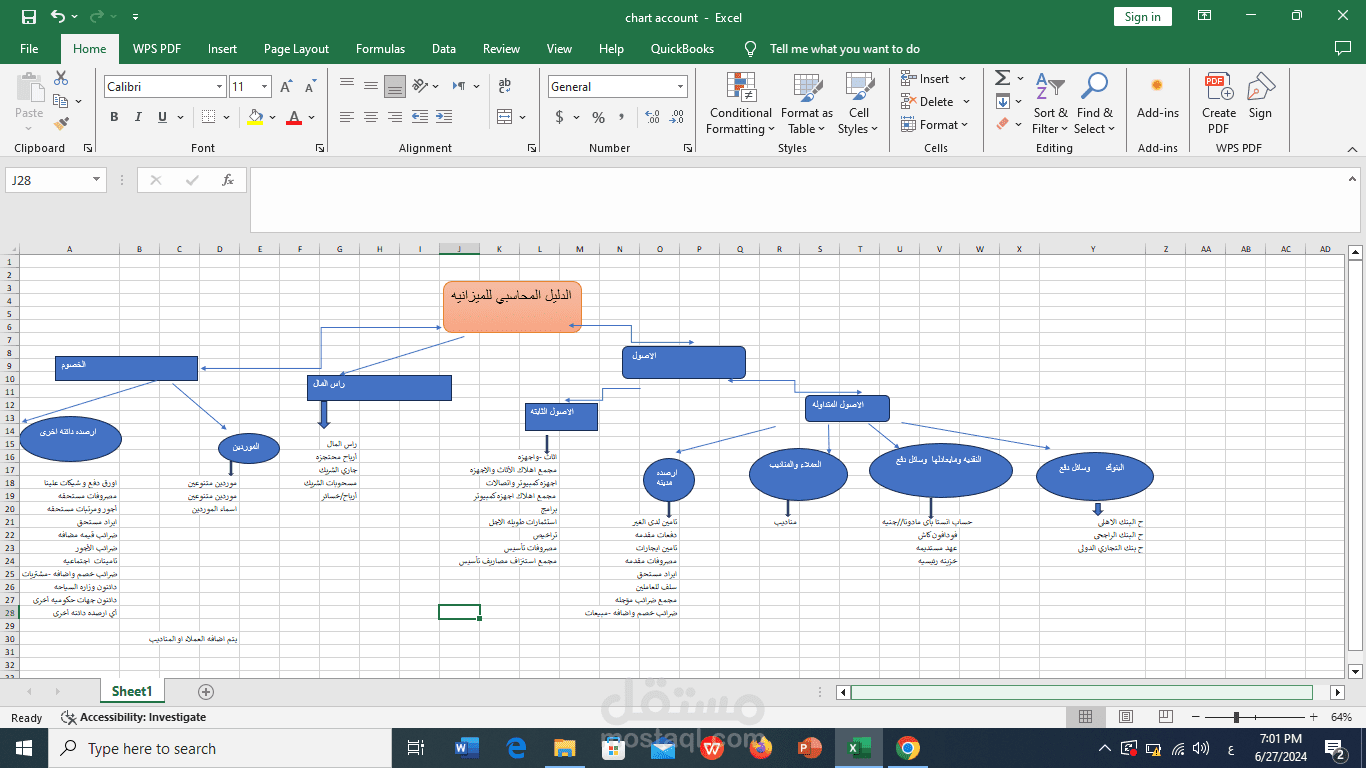This screenshot has width=1366, height=768.
Task: Click the Cut scissors icon
Action: 61,78
